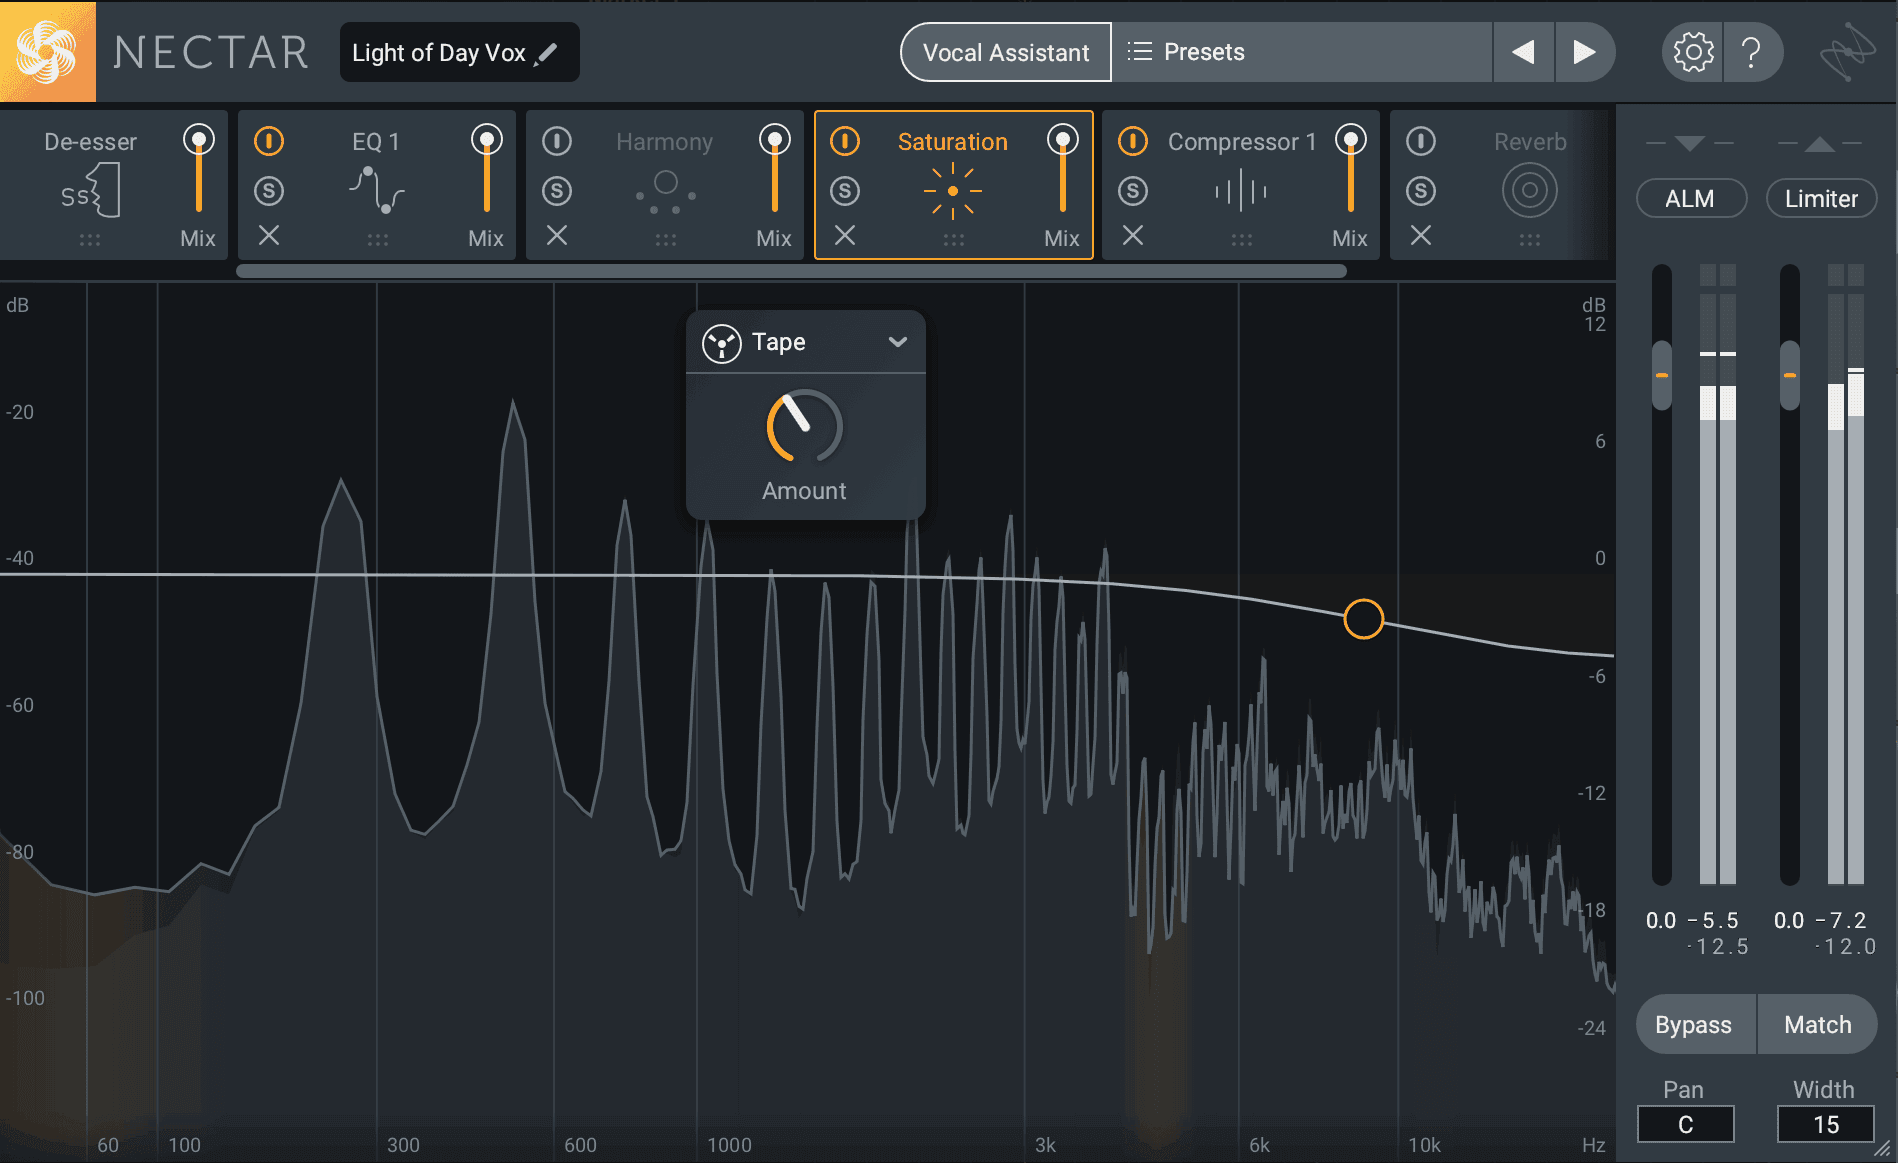Remove the Compressor 1 module
The image size is (1898, 1163).
tap(1133, 235)
